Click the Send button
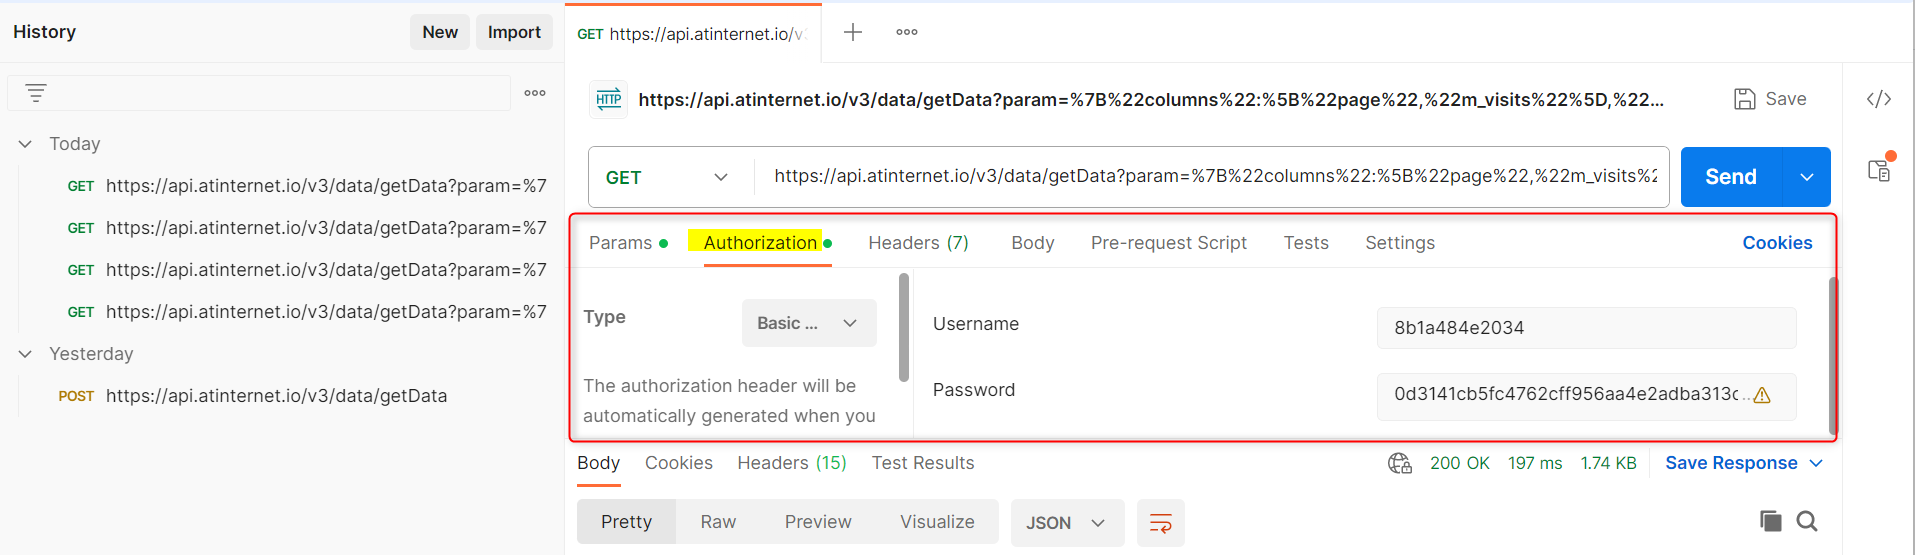The width and height of the screenshot is (1915, 555). 1730,177
